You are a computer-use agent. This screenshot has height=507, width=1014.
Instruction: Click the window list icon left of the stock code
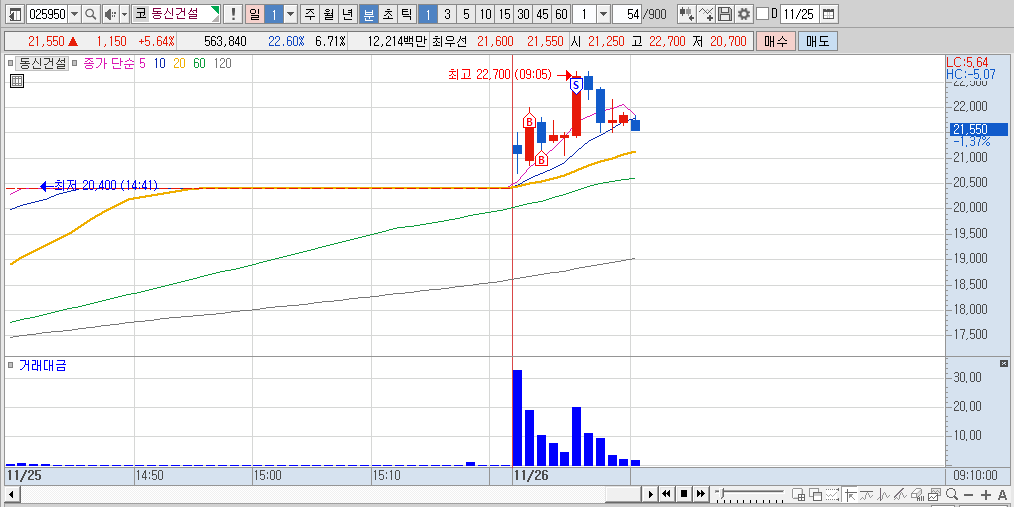coord(16,14)
